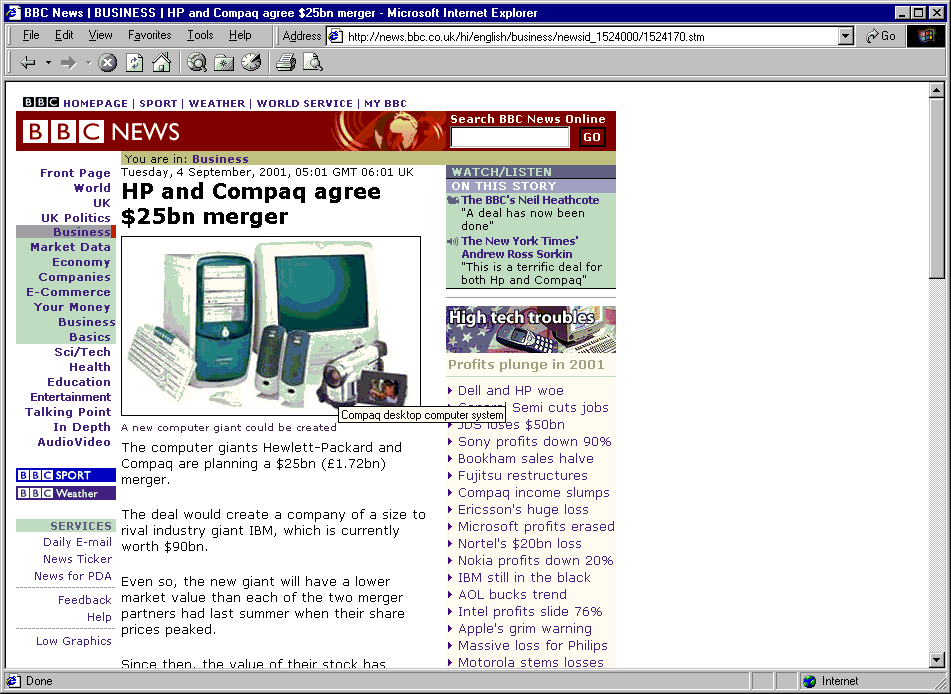Open the WORLD SERVICE top link

(304, 104)
